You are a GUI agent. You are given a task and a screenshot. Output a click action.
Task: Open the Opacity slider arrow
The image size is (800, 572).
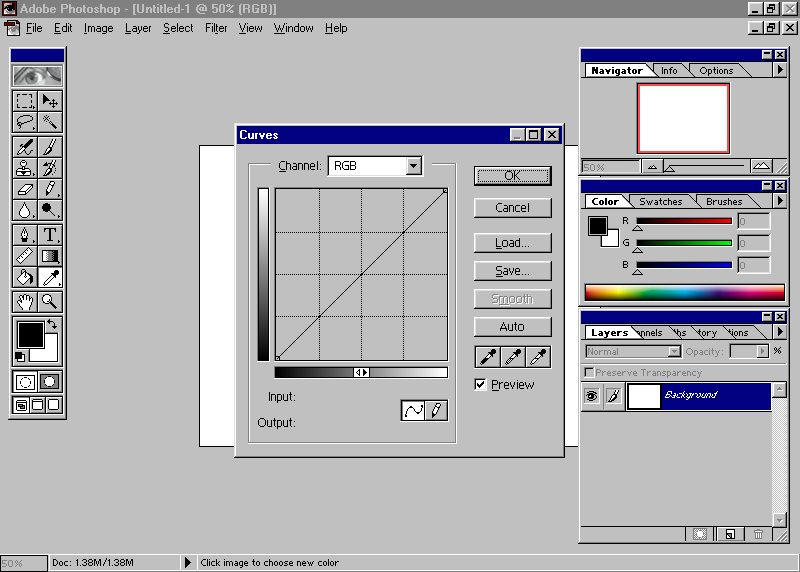763,351
